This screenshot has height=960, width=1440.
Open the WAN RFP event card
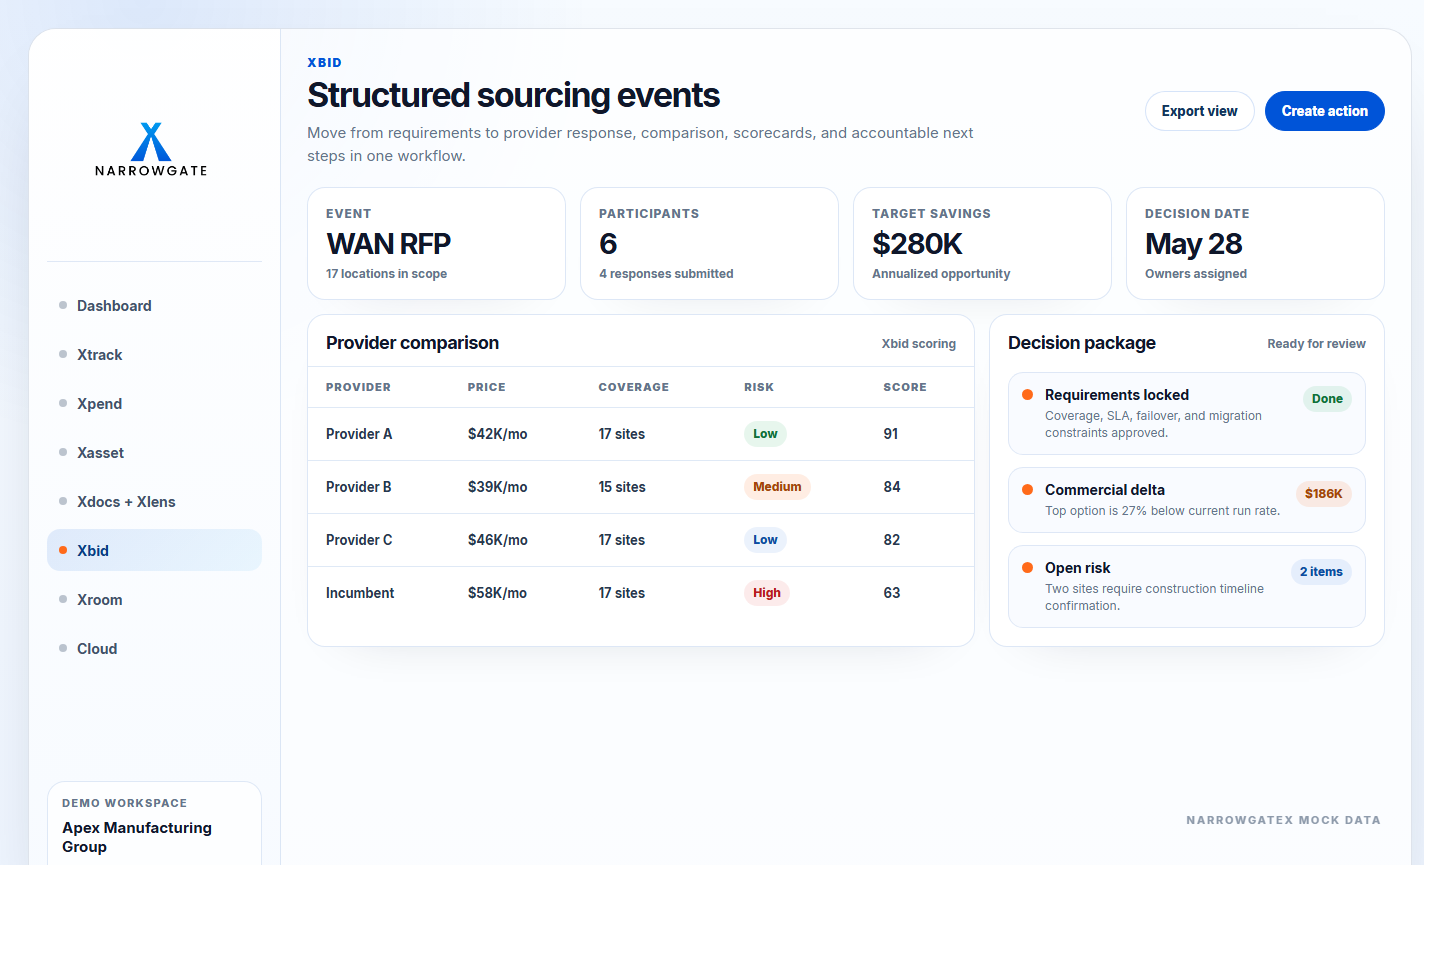coord(436,243)
